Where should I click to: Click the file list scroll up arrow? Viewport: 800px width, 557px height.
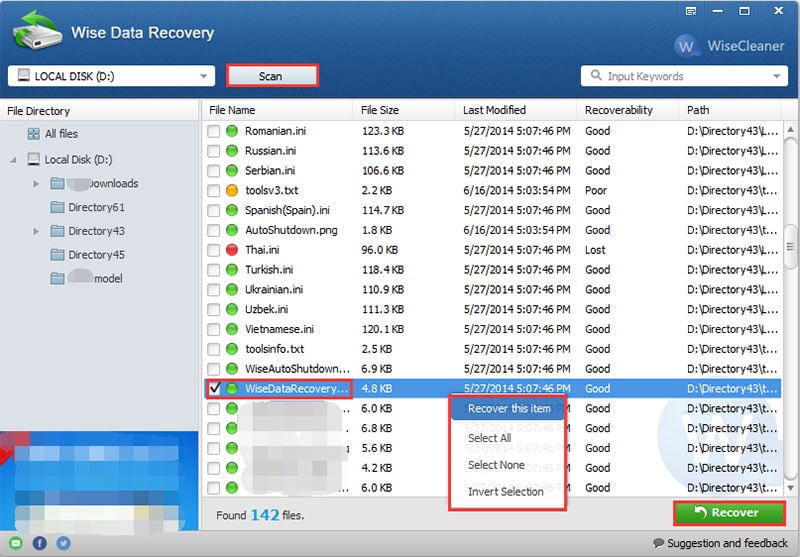click(790, 130)
